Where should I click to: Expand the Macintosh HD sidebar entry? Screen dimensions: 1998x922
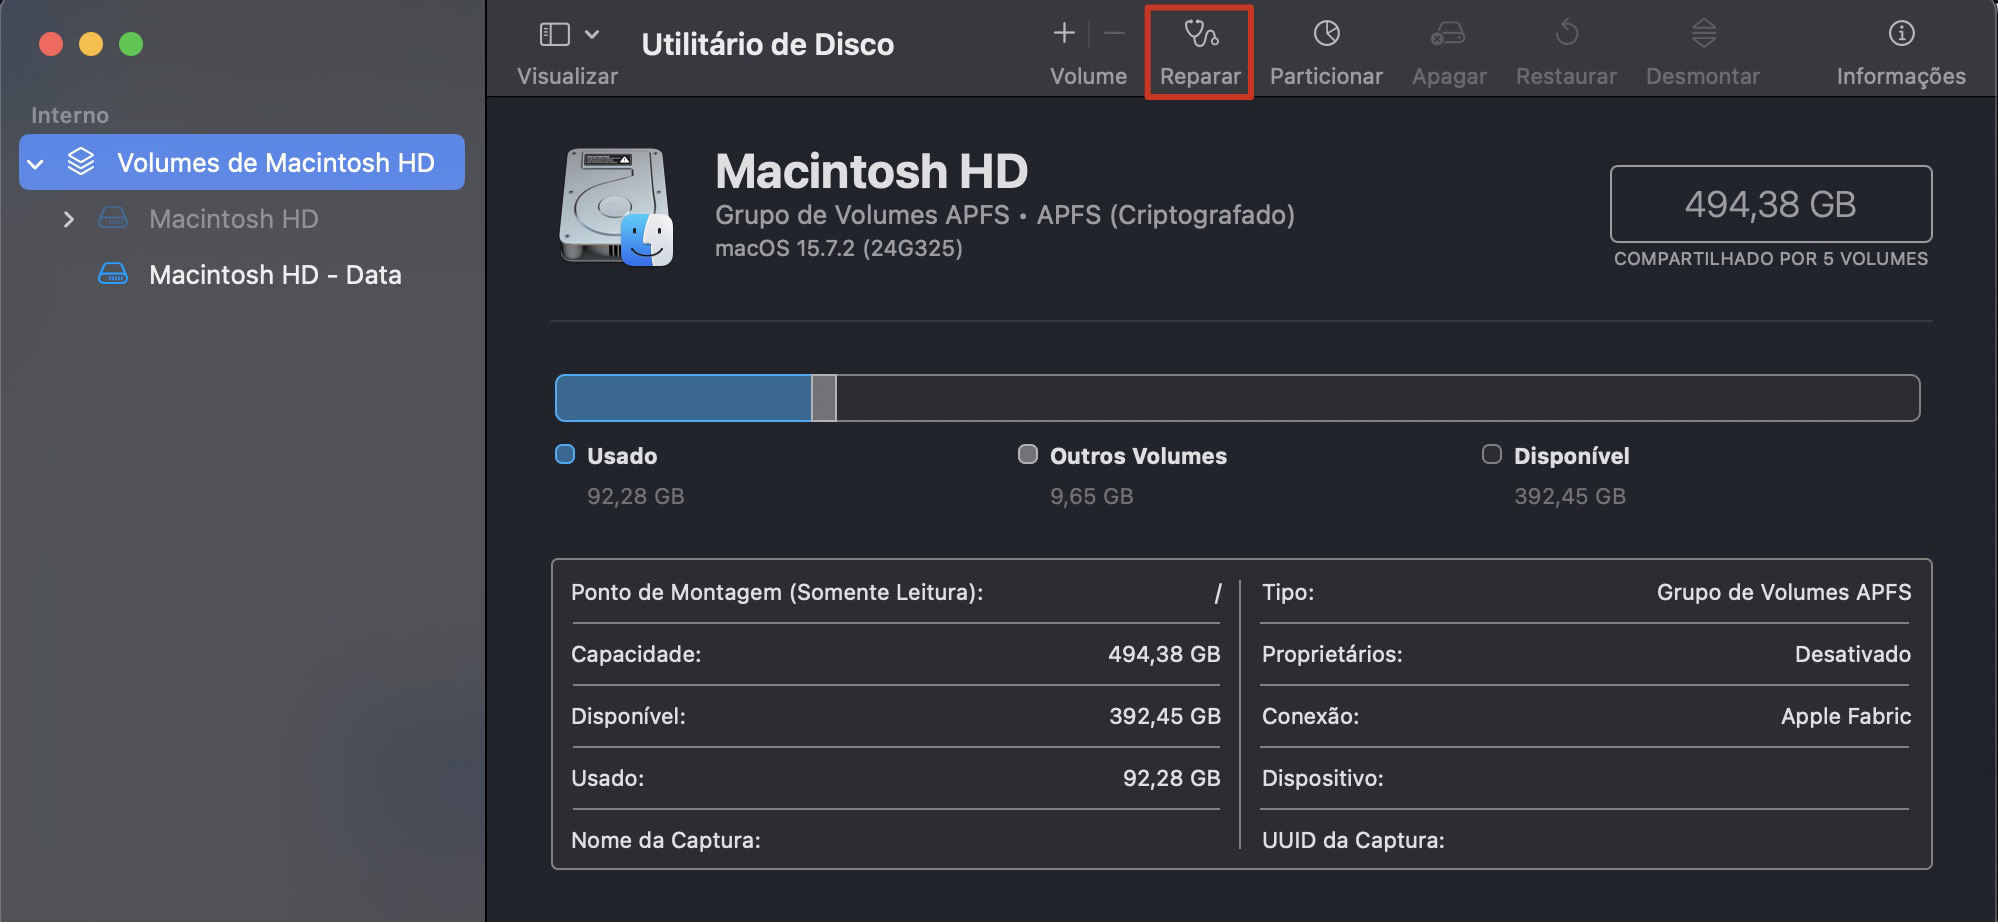coord(69,218)
